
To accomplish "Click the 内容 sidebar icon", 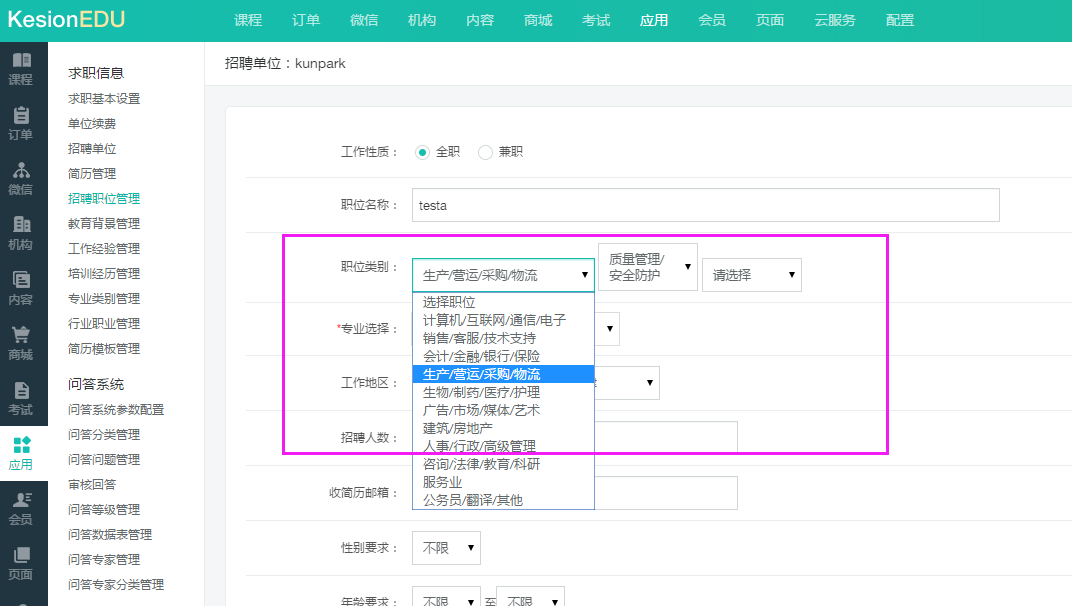I will pos(21,288).
